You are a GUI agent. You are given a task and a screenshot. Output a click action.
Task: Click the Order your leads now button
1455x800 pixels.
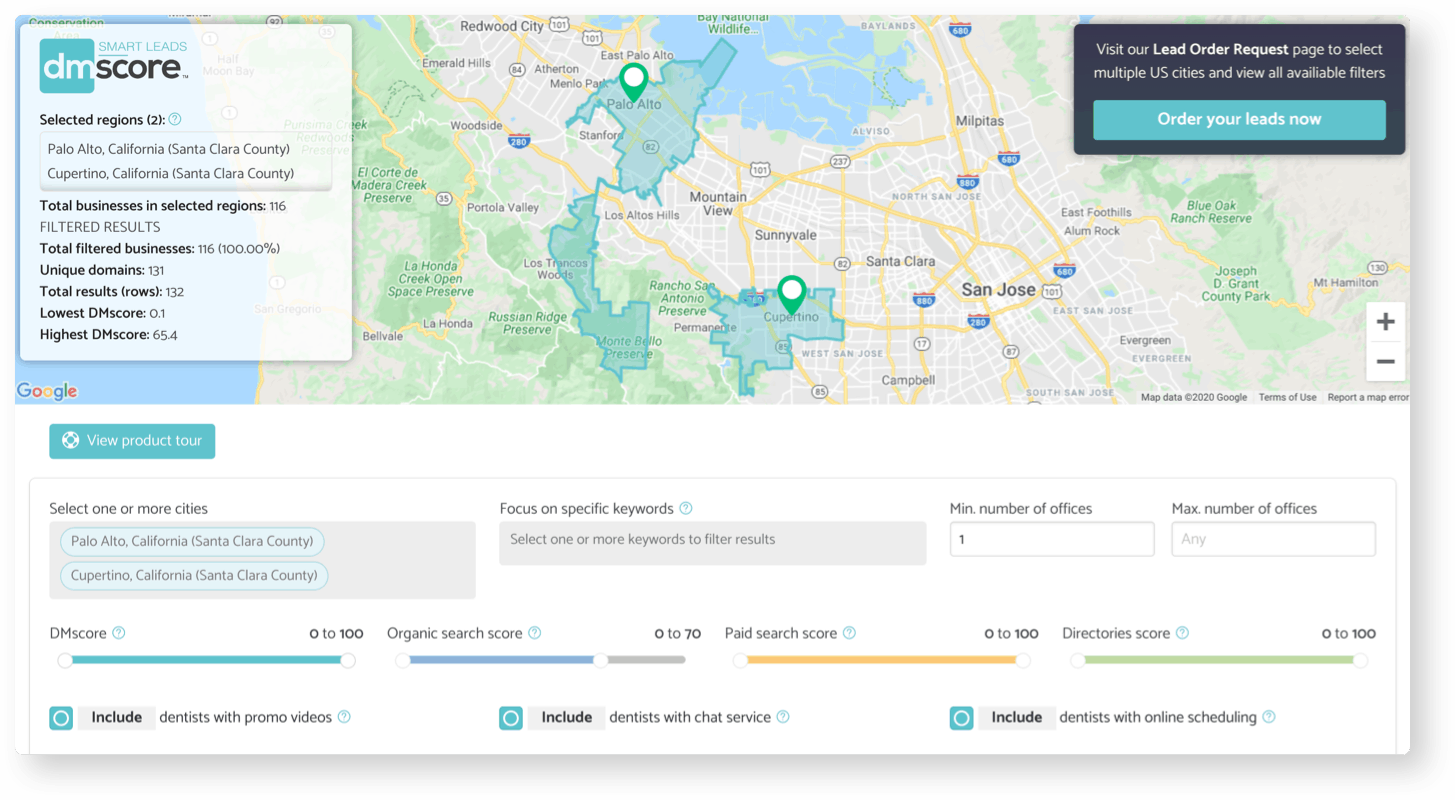1239,119
